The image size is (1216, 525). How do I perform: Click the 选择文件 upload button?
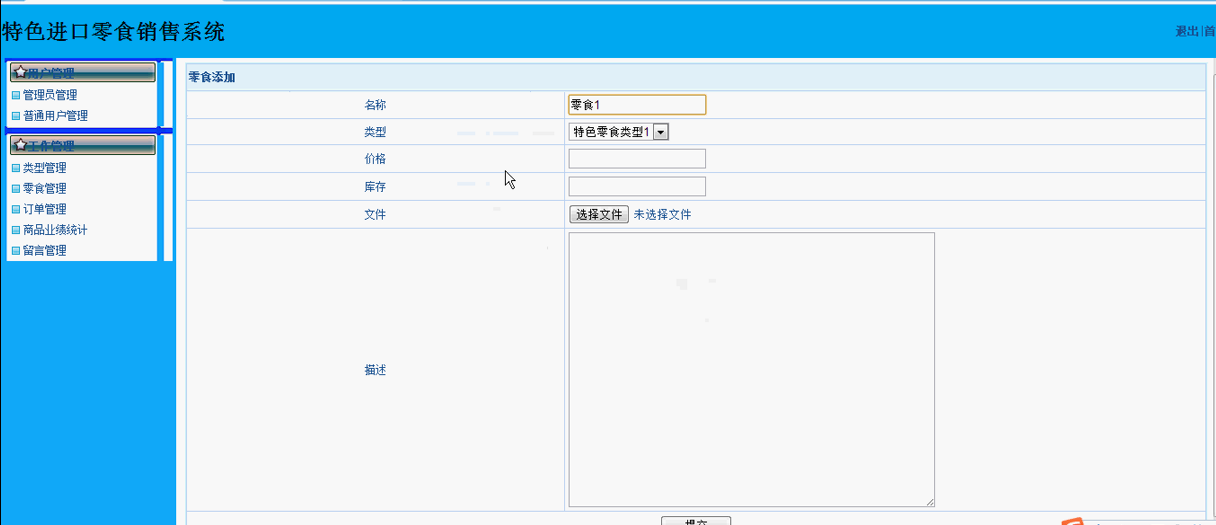[599, 214]
